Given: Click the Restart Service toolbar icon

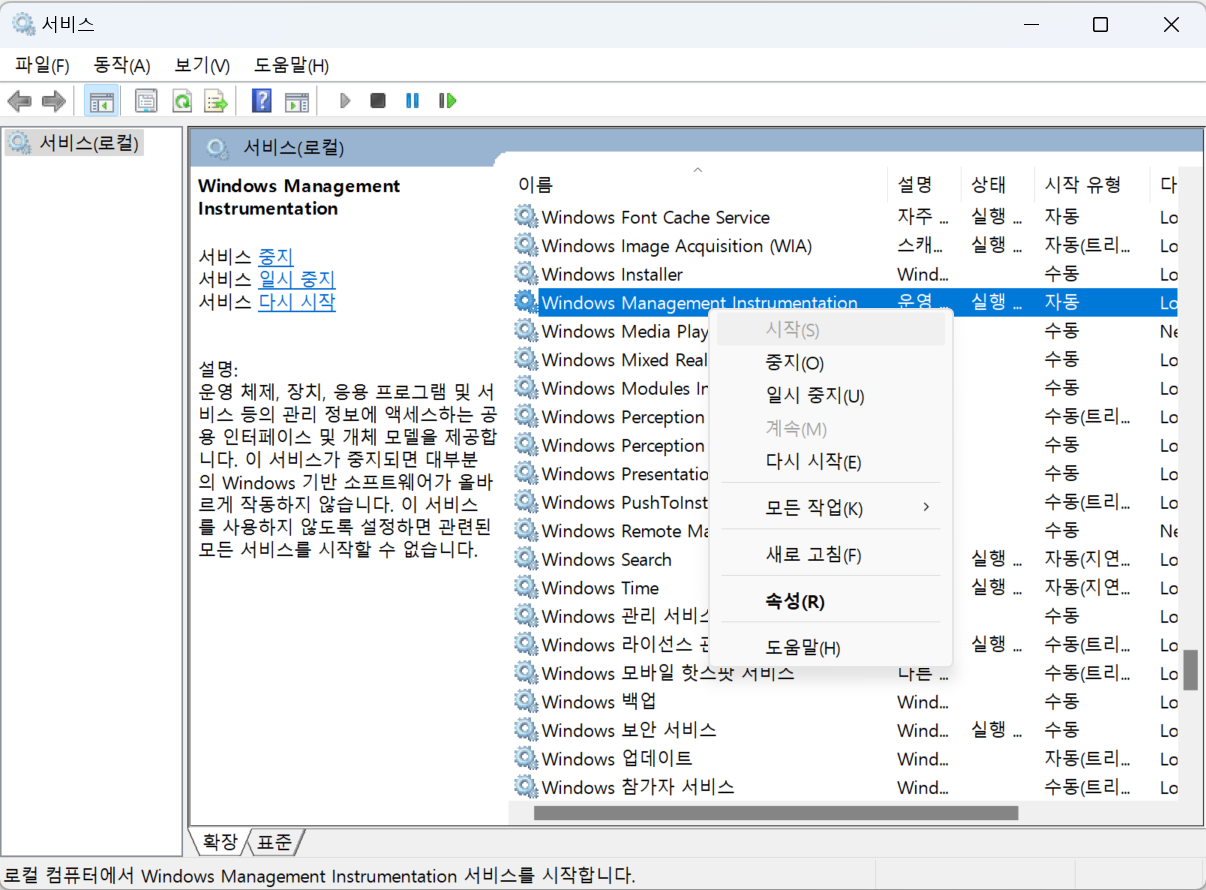Looking at the screenshot, I should [447, 101].
